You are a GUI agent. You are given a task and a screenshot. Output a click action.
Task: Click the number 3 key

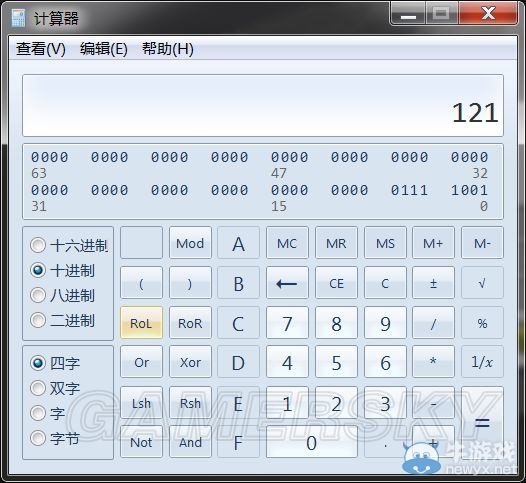click(x=385, y=402)
